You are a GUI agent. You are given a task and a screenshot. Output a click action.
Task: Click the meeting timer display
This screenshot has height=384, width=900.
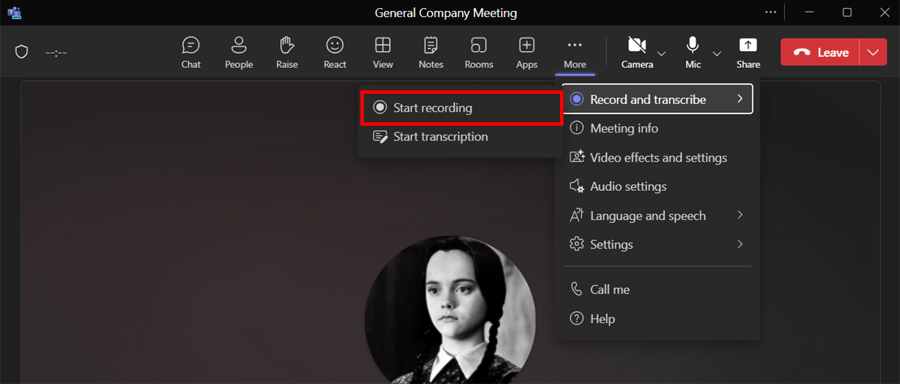click(x=56, y=53)
